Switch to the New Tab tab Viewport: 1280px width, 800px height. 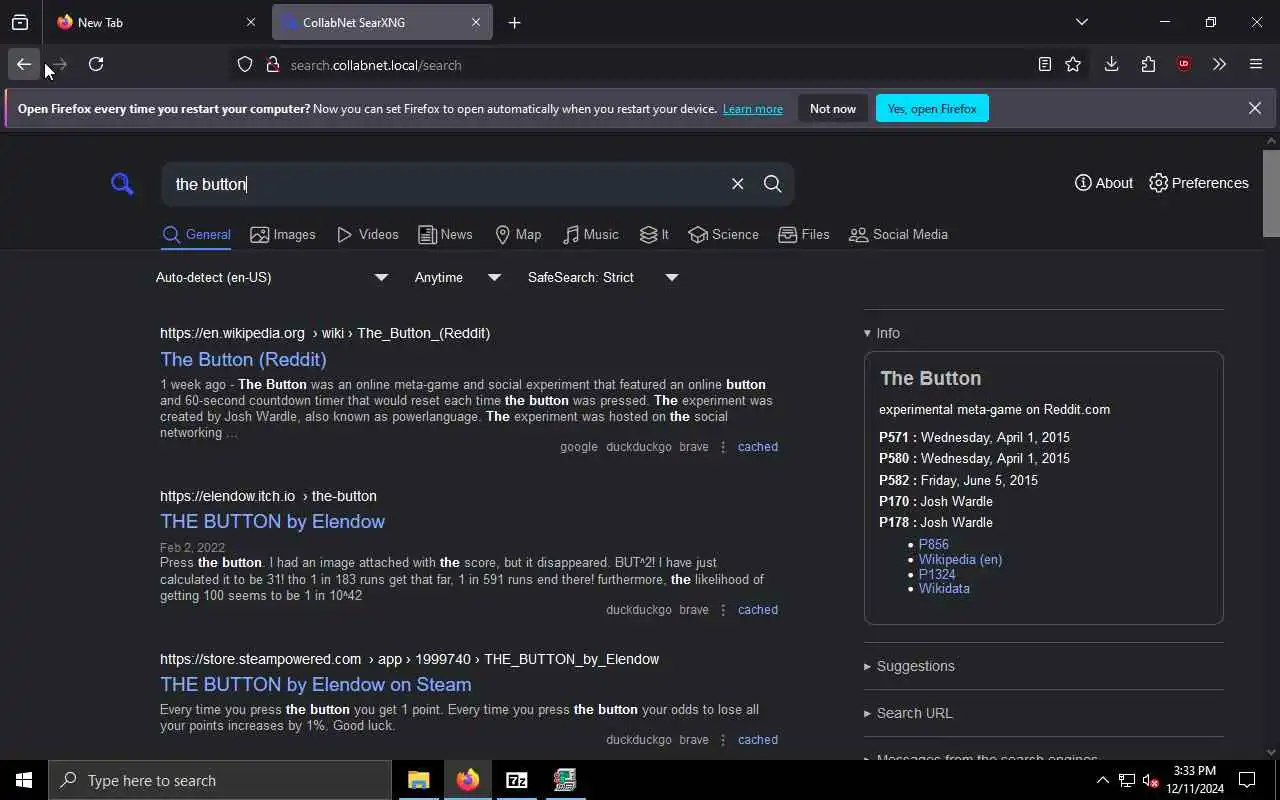coord(155,22)
